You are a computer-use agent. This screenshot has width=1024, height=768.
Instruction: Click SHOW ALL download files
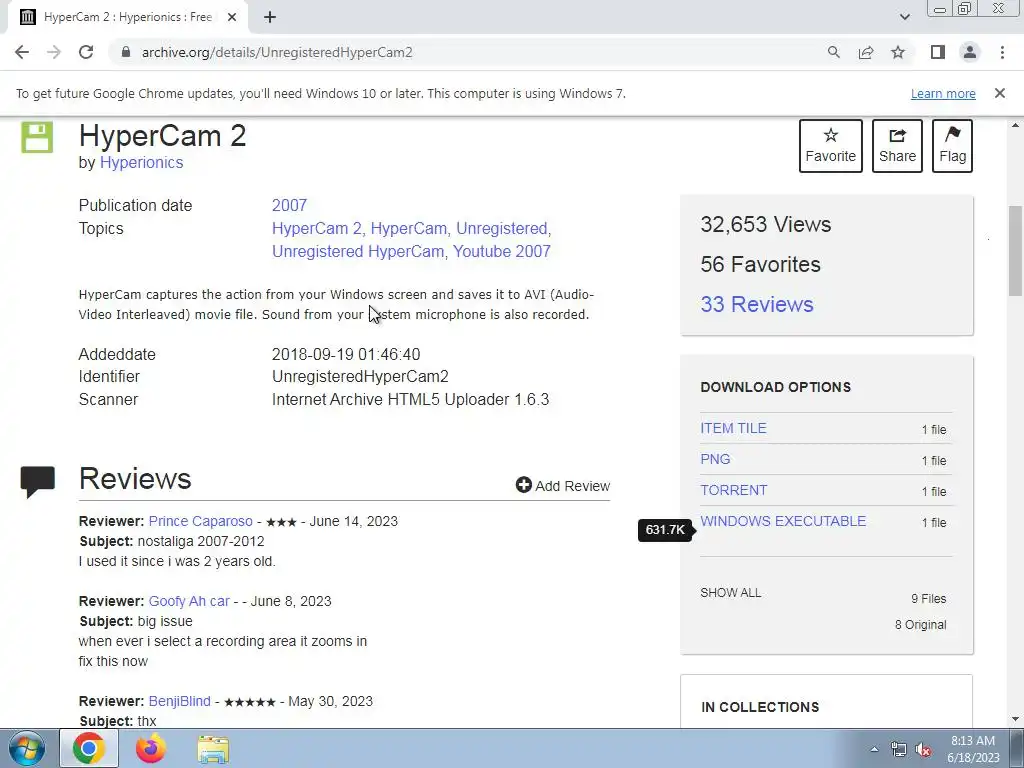click(730, 593)
